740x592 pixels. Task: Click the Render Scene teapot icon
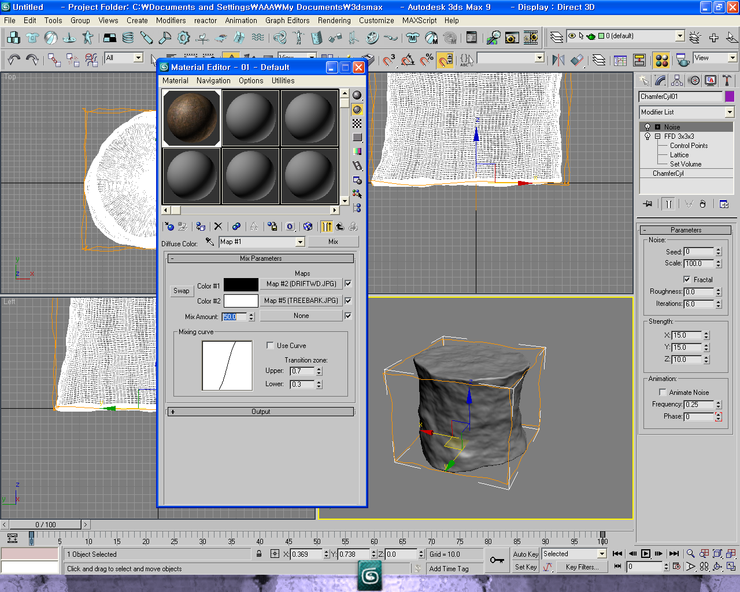point(682,59)
